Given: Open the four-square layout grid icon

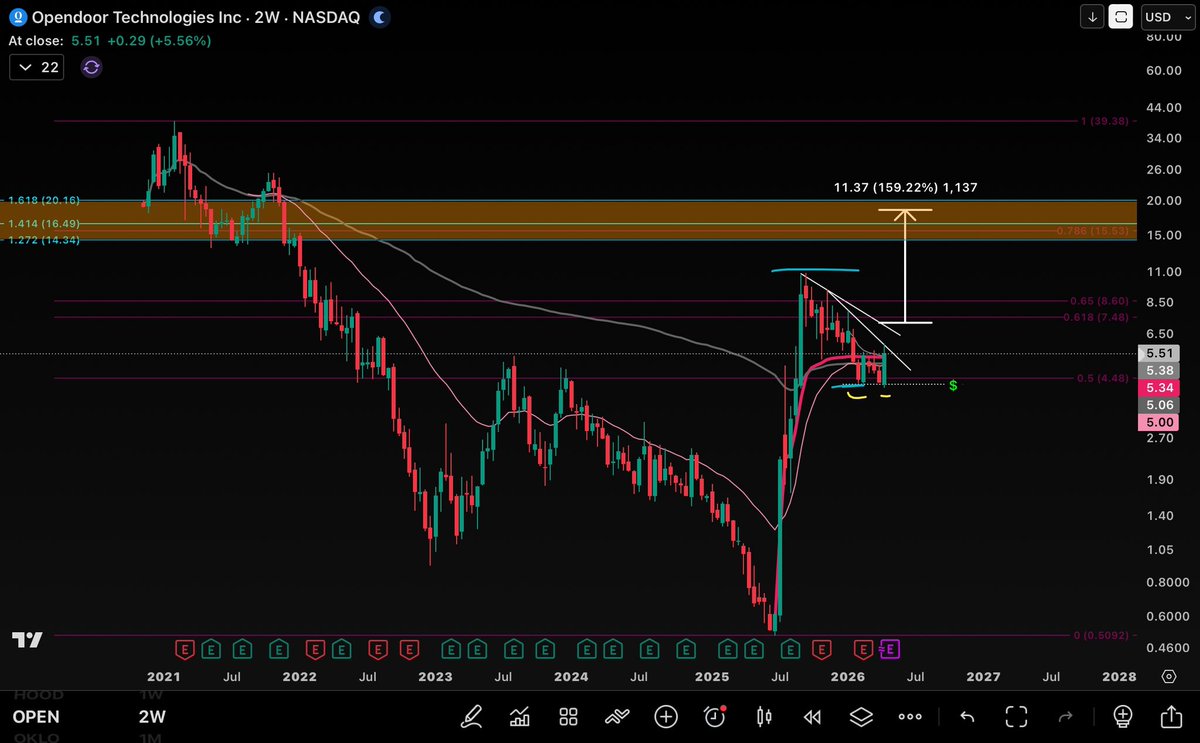Looking at the screenshot, I should (x=568, y=716).
